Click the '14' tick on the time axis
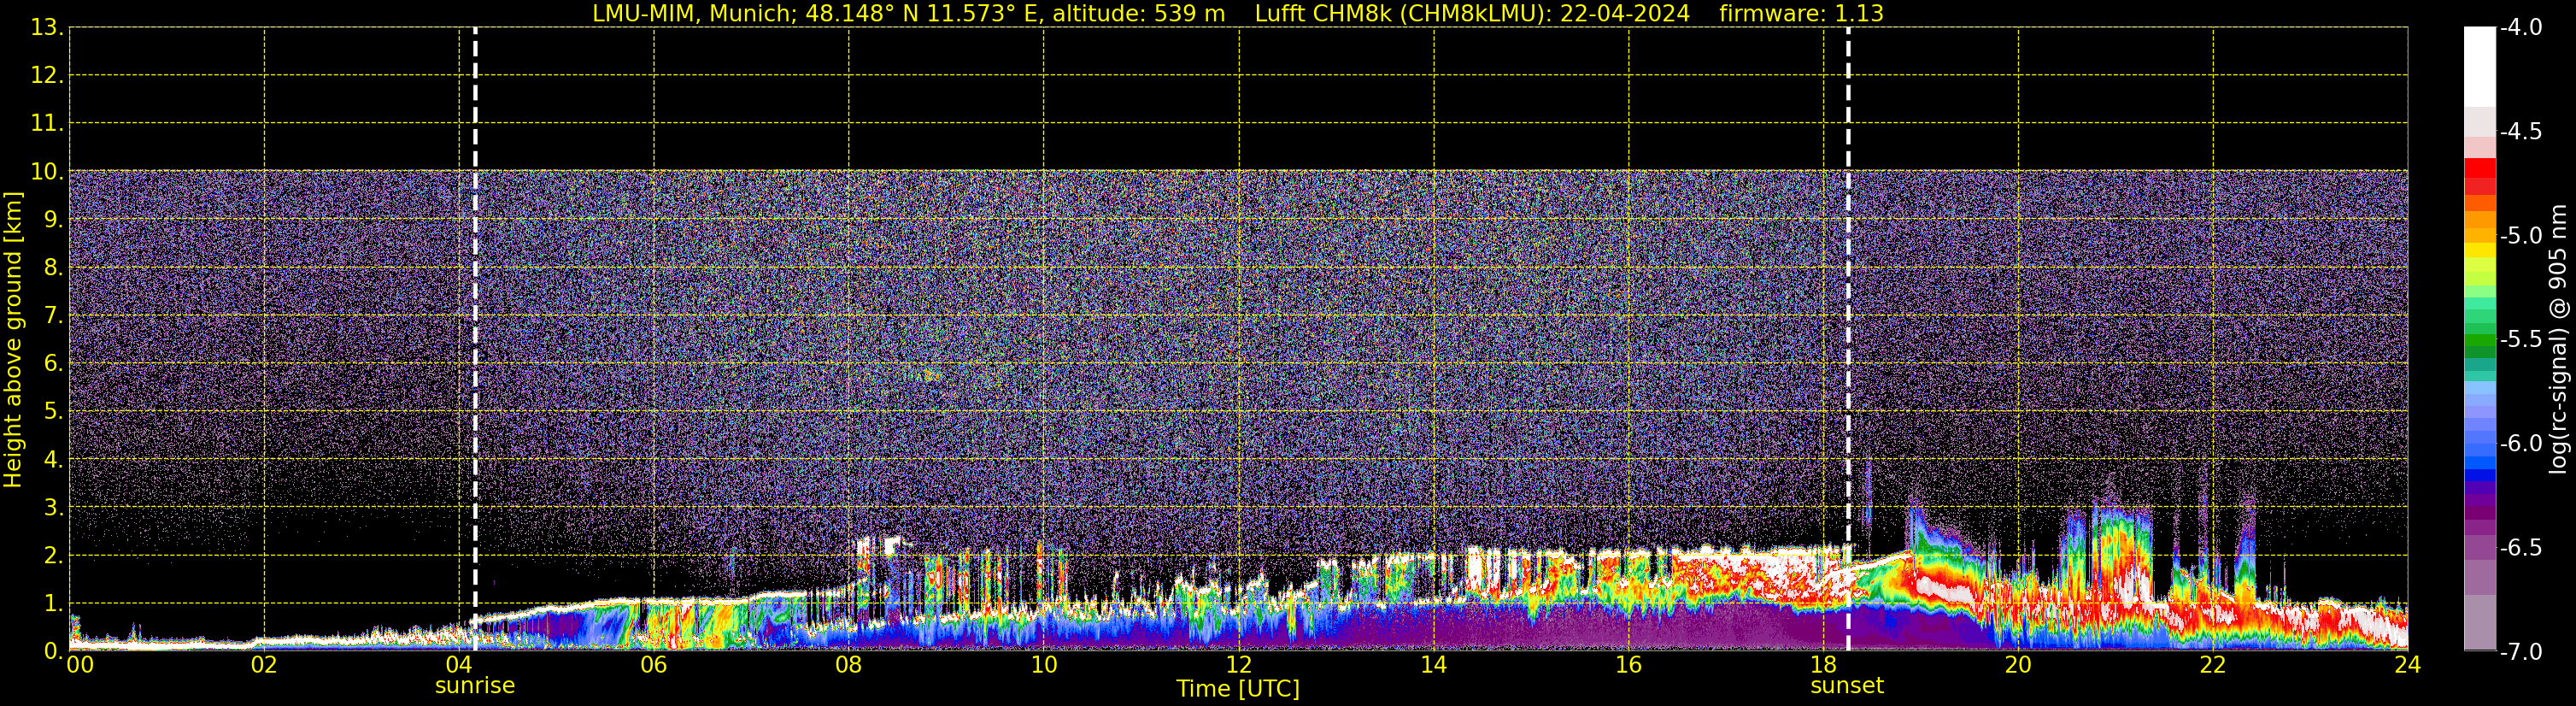 coord(1434,665)
